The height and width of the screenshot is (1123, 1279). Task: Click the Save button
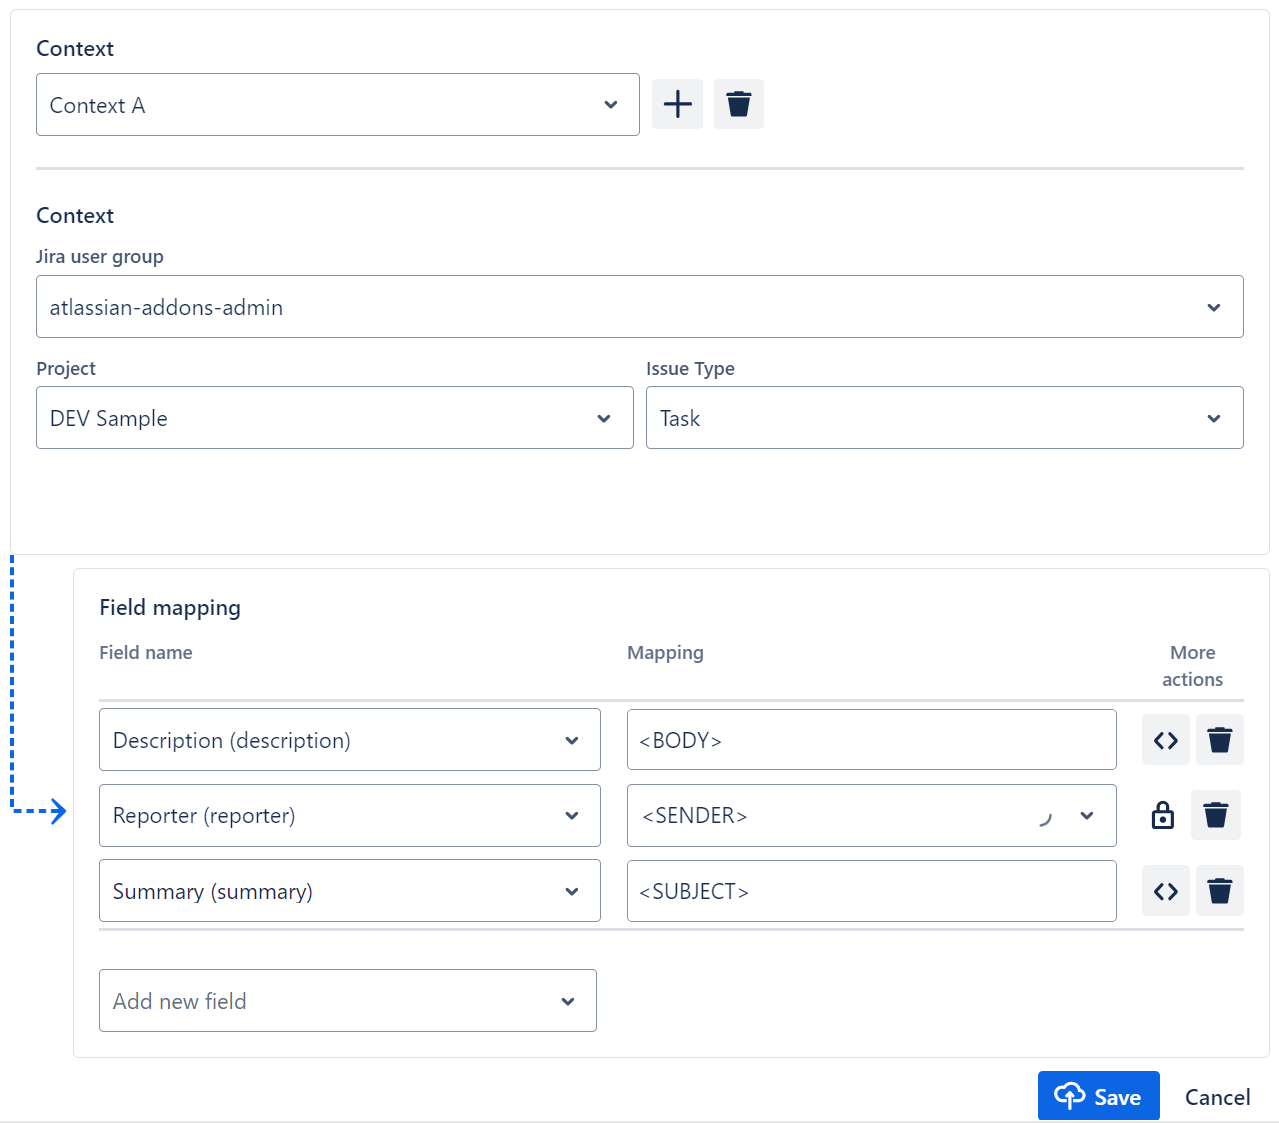(x=1098, y=1096)
